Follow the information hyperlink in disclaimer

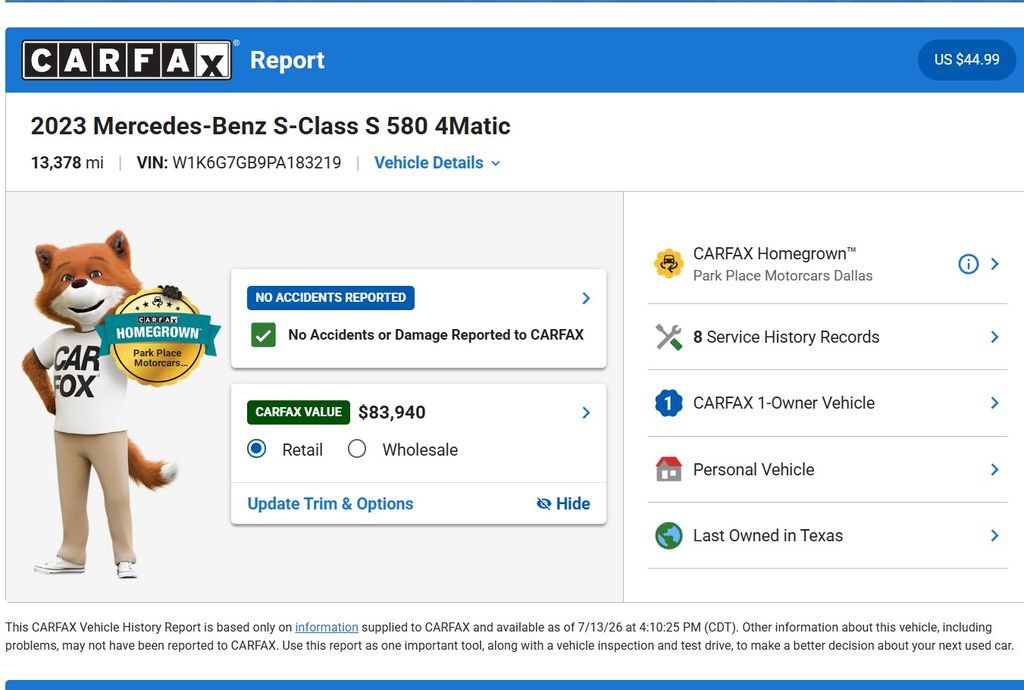[327, 627]
